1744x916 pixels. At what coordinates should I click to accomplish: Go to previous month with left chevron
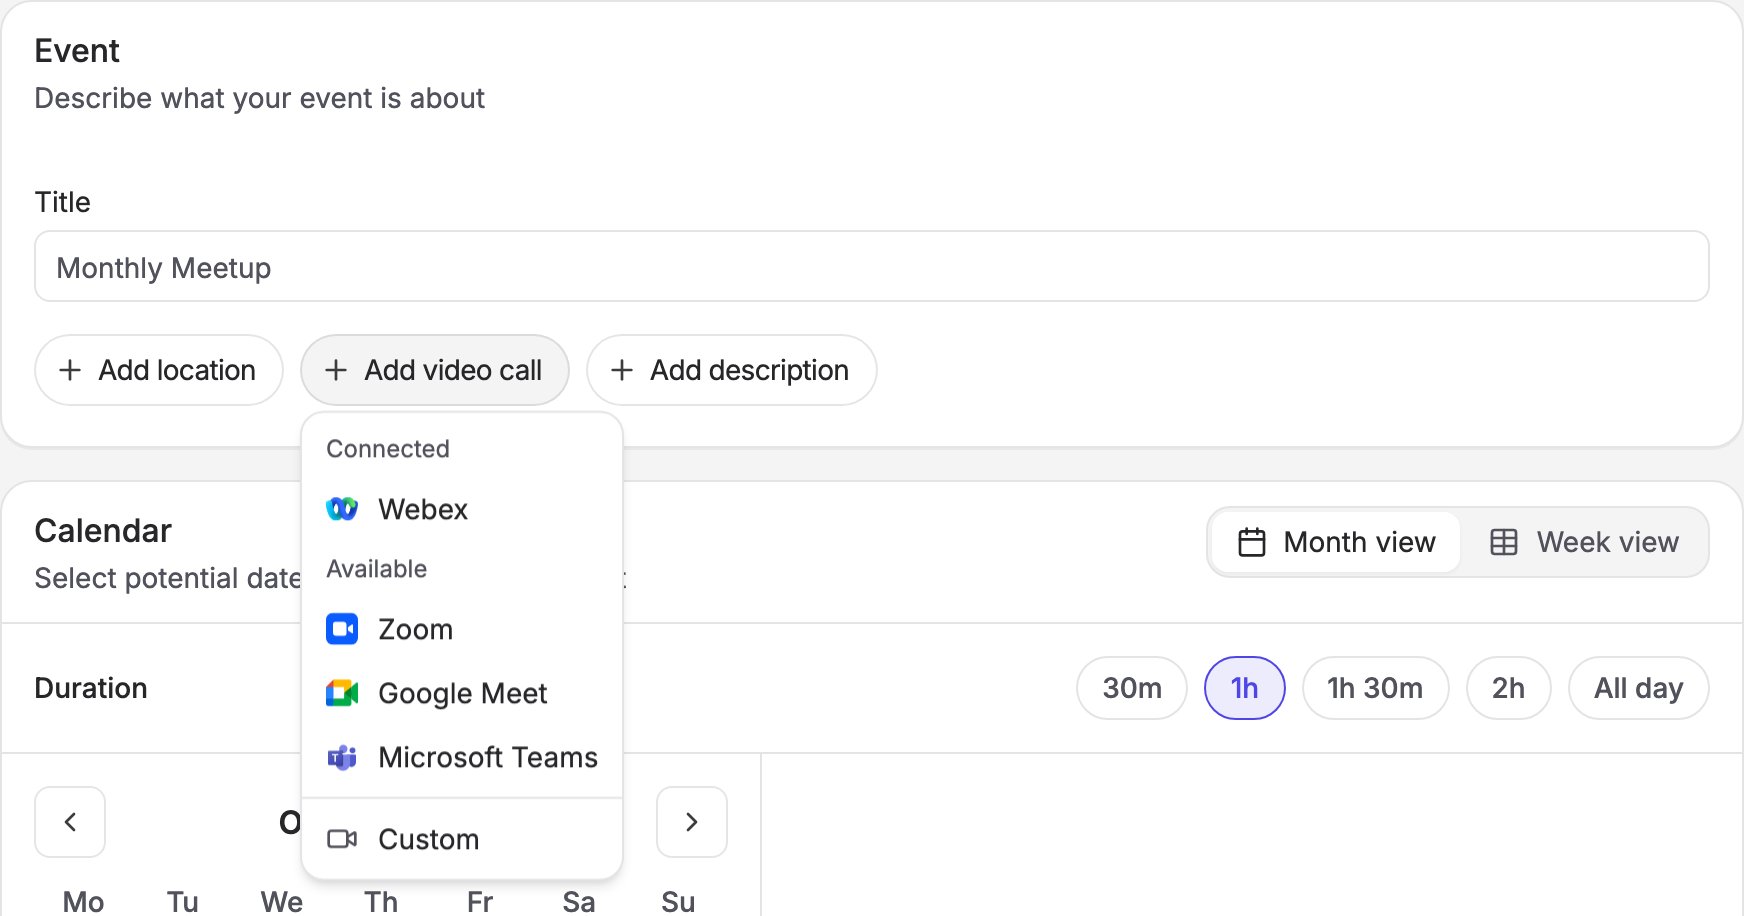pos(70,822)
